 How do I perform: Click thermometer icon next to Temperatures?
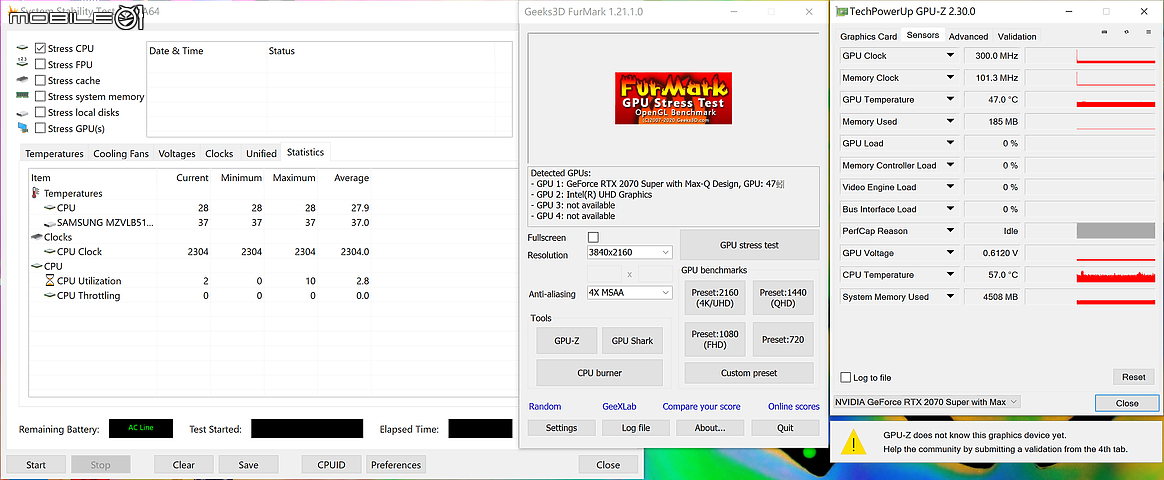point(36,193)
